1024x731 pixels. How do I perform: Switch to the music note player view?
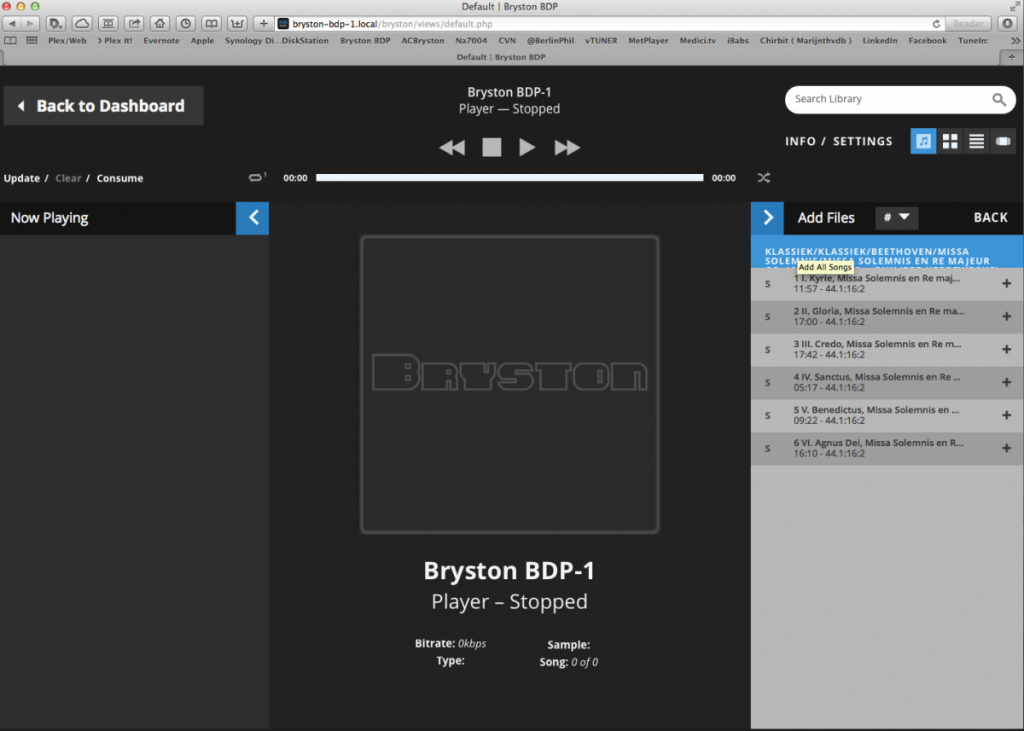(923, 141)
